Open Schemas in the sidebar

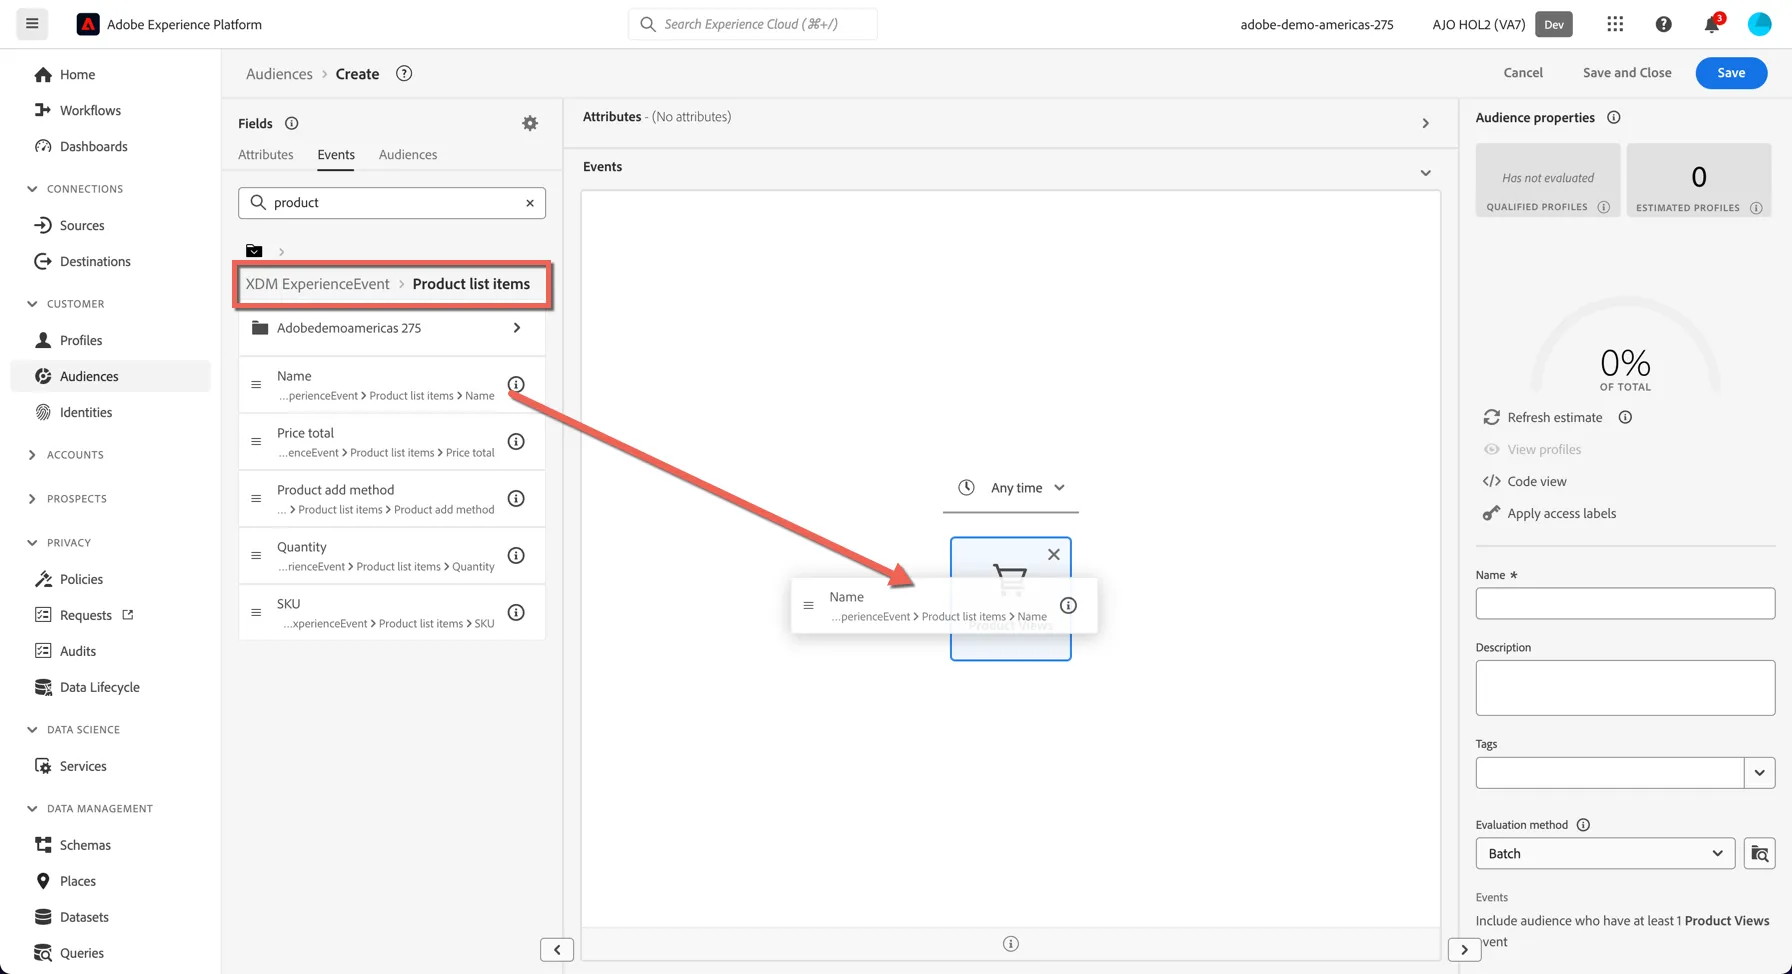pos(85,845)
